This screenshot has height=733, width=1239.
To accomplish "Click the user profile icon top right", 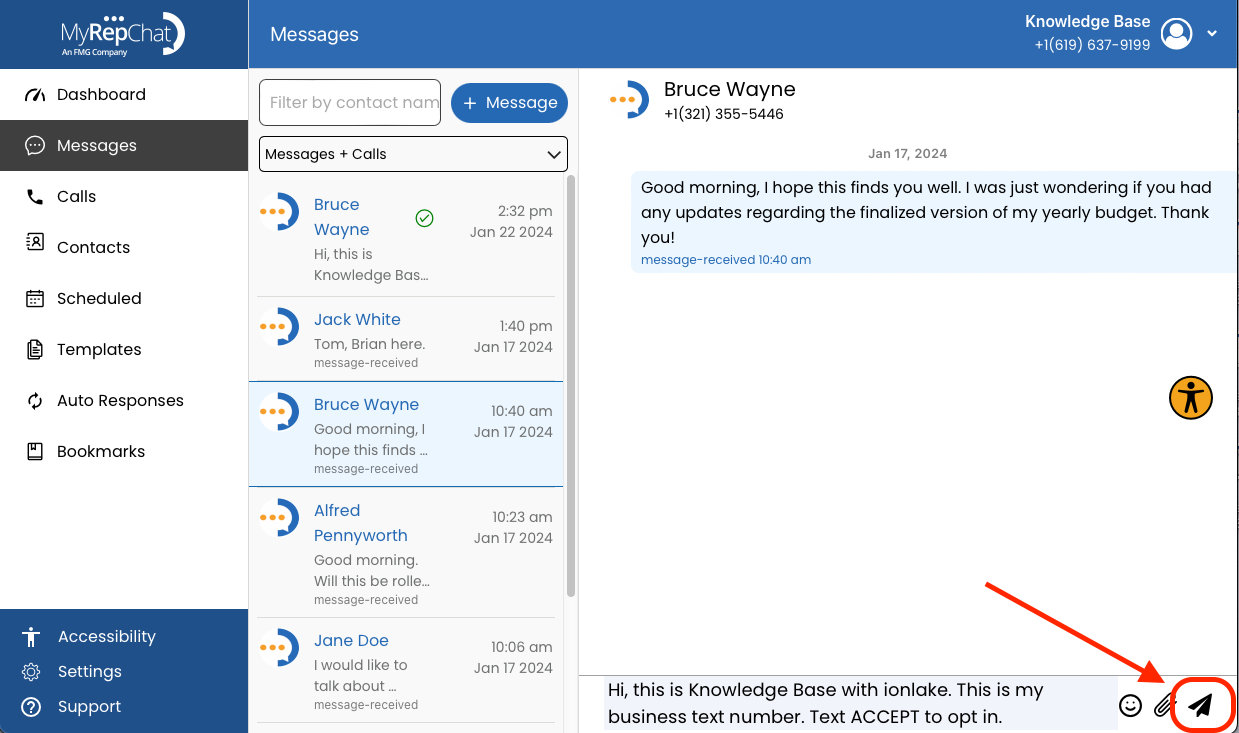I will pos(1176,33).
